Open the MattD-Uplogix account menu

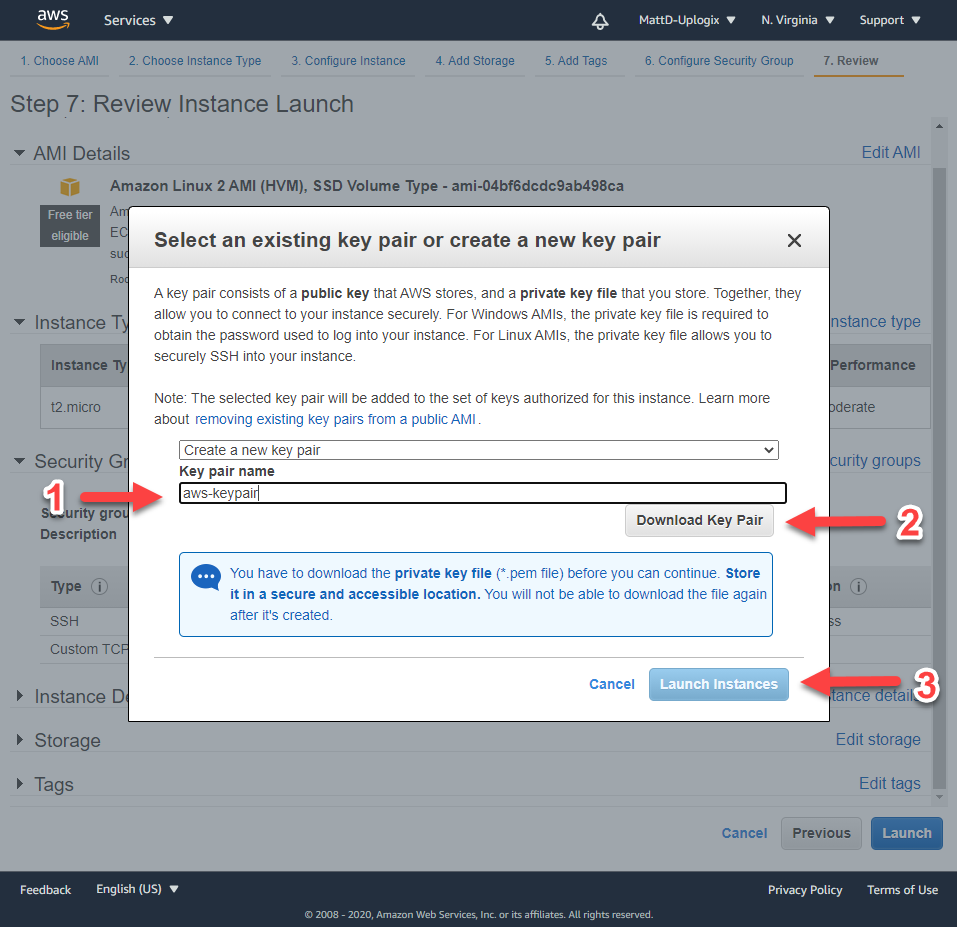[x=686, y=20]
